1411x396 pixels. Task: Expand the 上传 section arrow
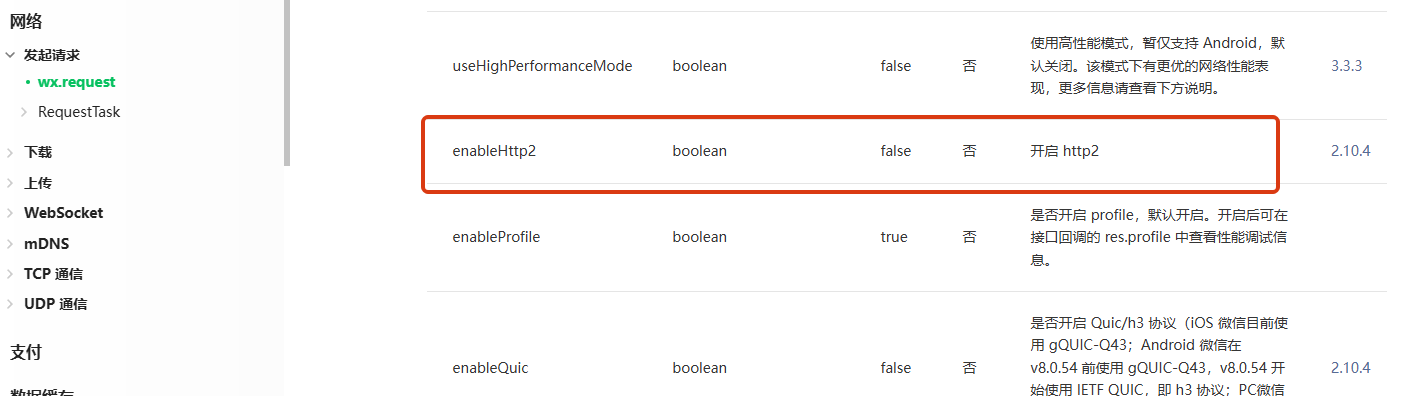pos(10,183)
